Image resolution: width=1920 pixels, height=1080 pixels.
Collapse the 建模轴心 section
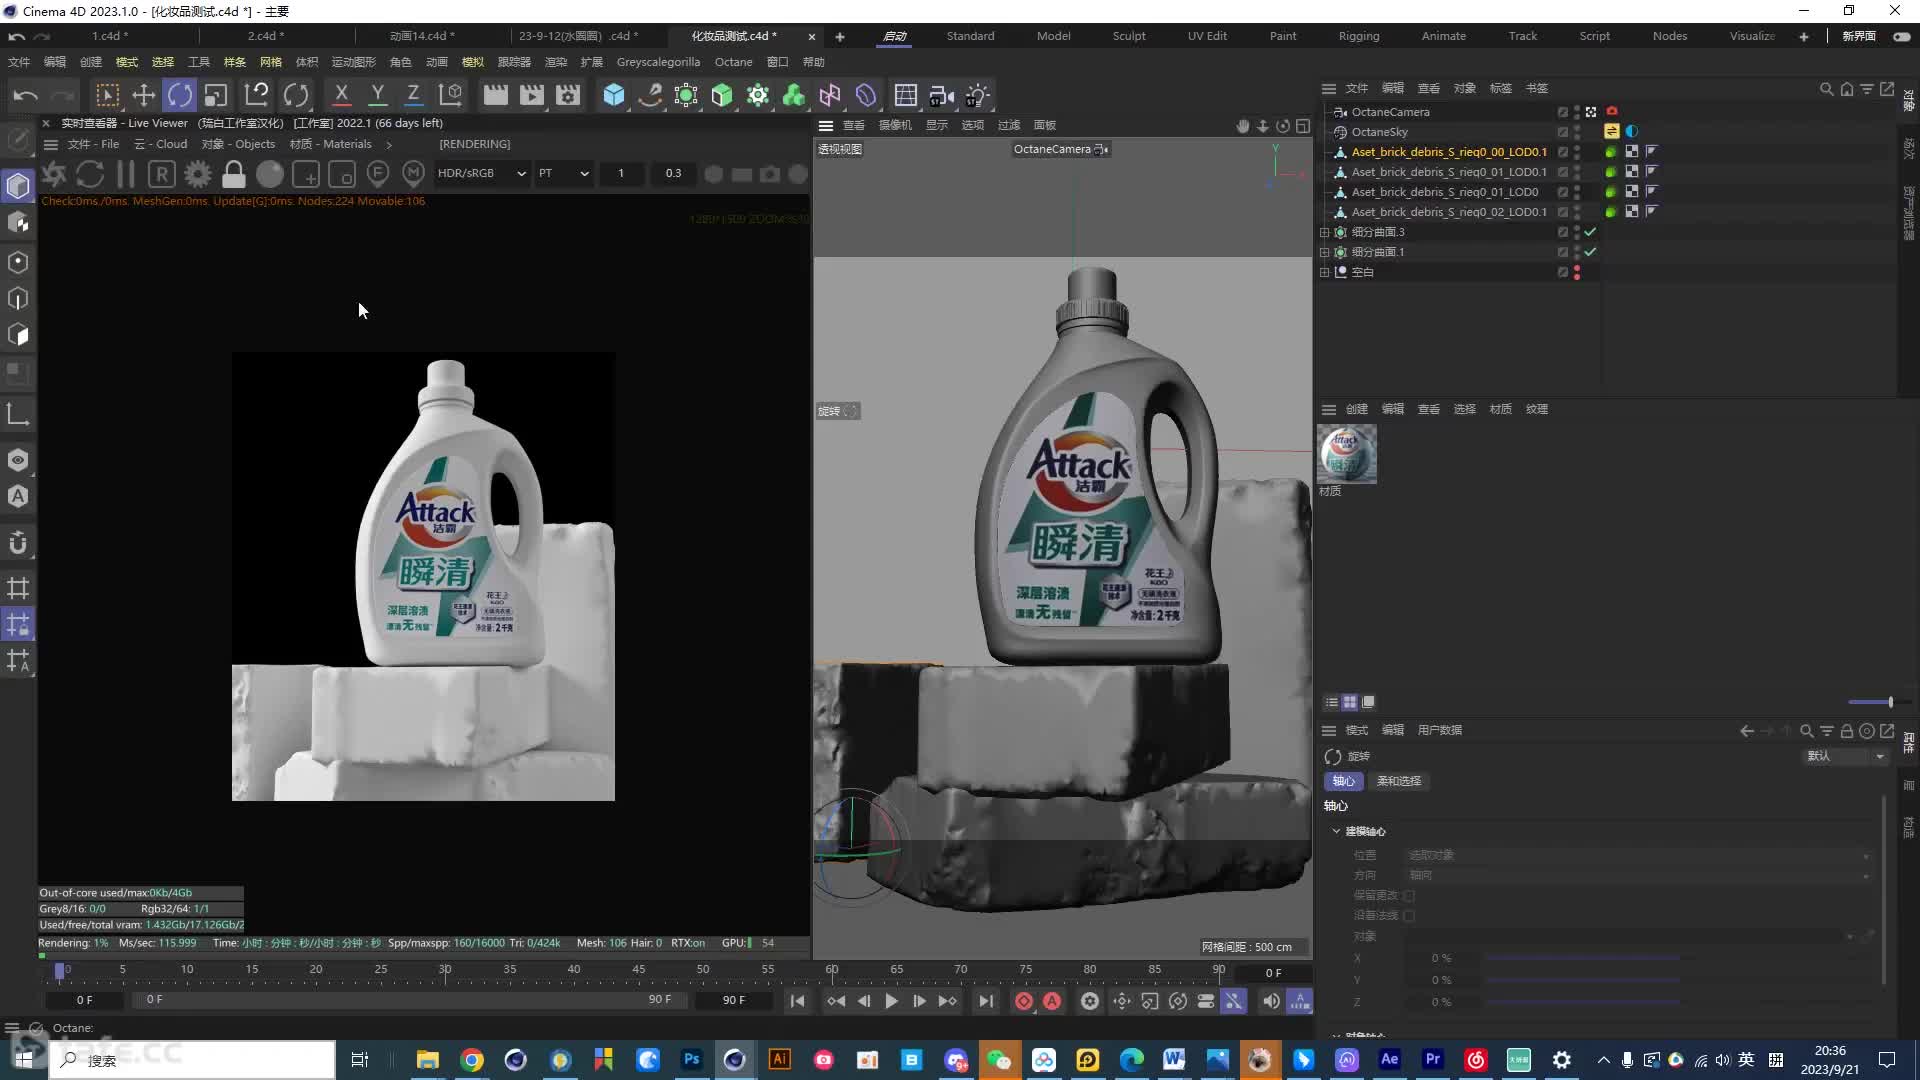pos(1336,831)
